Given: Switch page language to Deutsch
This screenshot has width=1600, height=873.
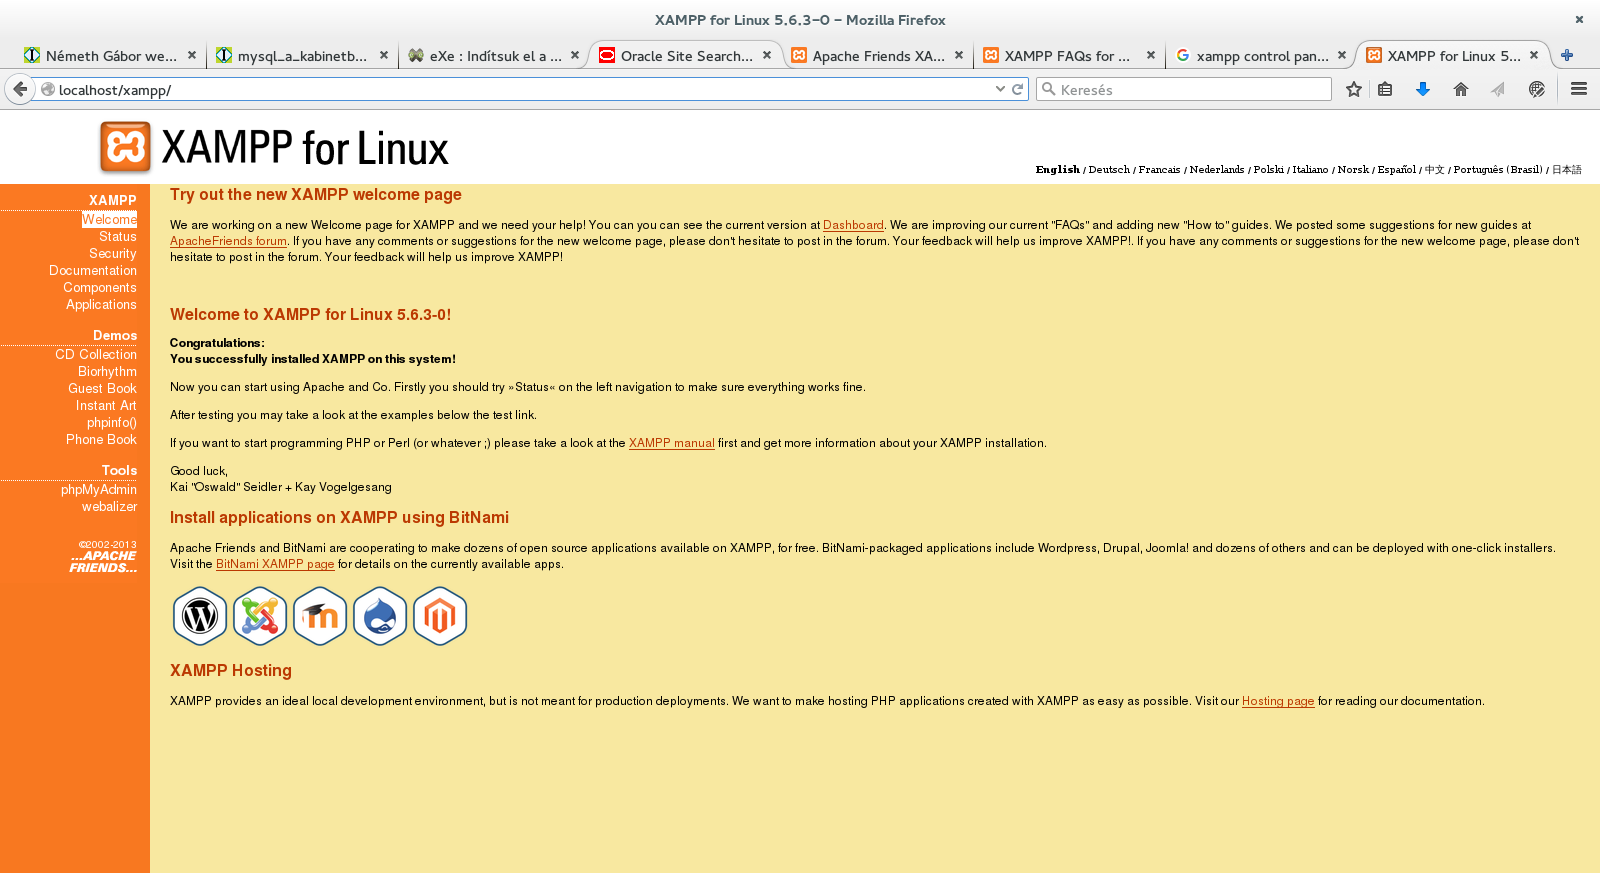Looking at the screenshot, I should [1109, 170].
